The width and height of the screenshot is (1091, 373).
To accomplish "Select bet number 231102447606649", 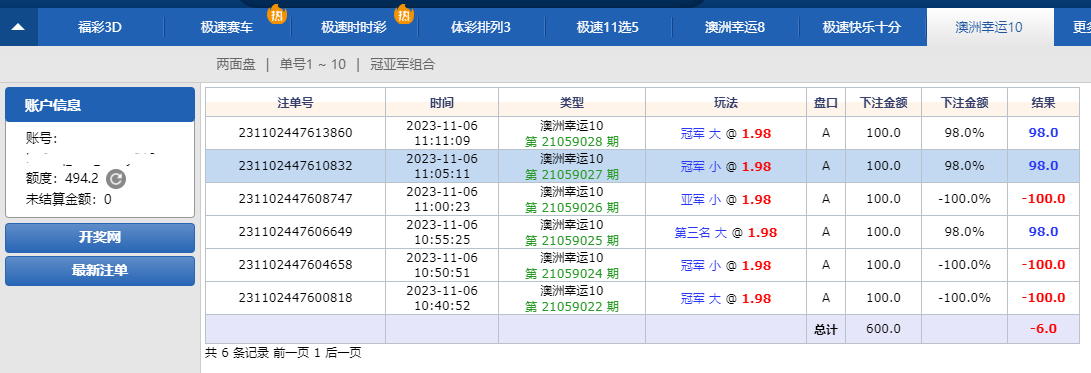I will (296, 232).
